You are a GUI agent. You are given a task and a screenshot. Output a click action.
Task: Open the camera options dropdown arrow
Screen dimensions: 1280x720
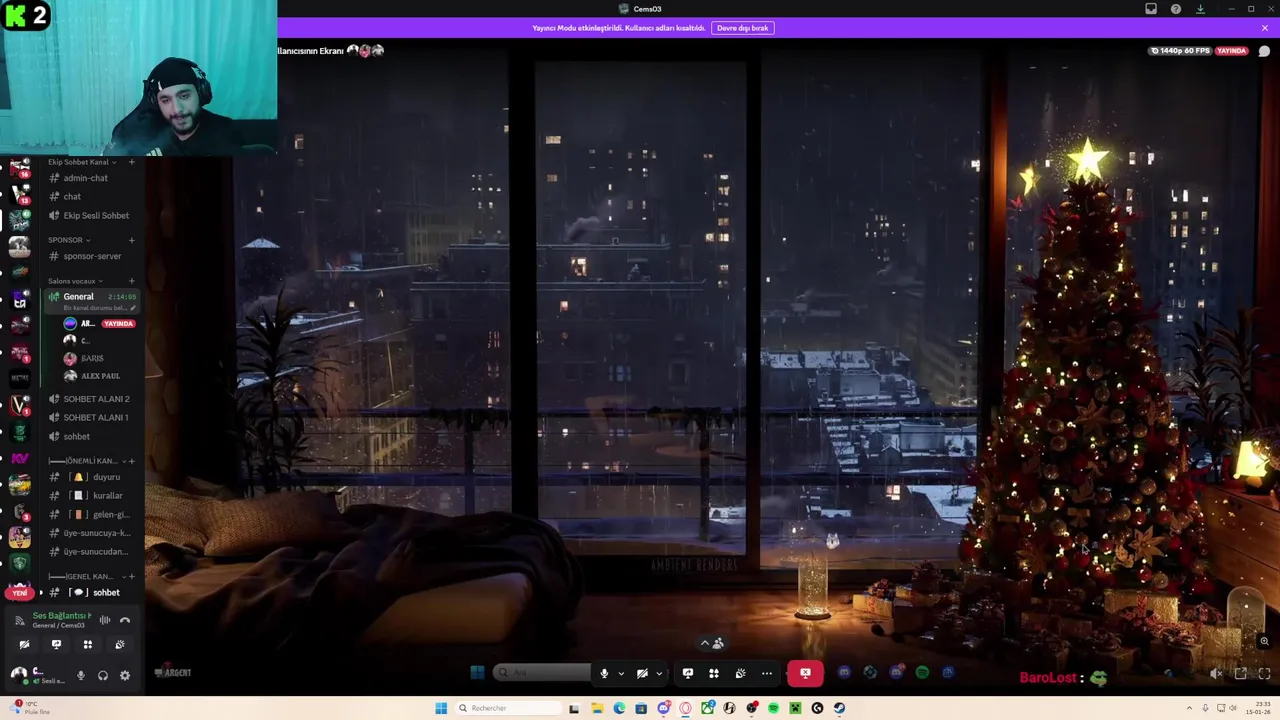click(x=659, y=674)
